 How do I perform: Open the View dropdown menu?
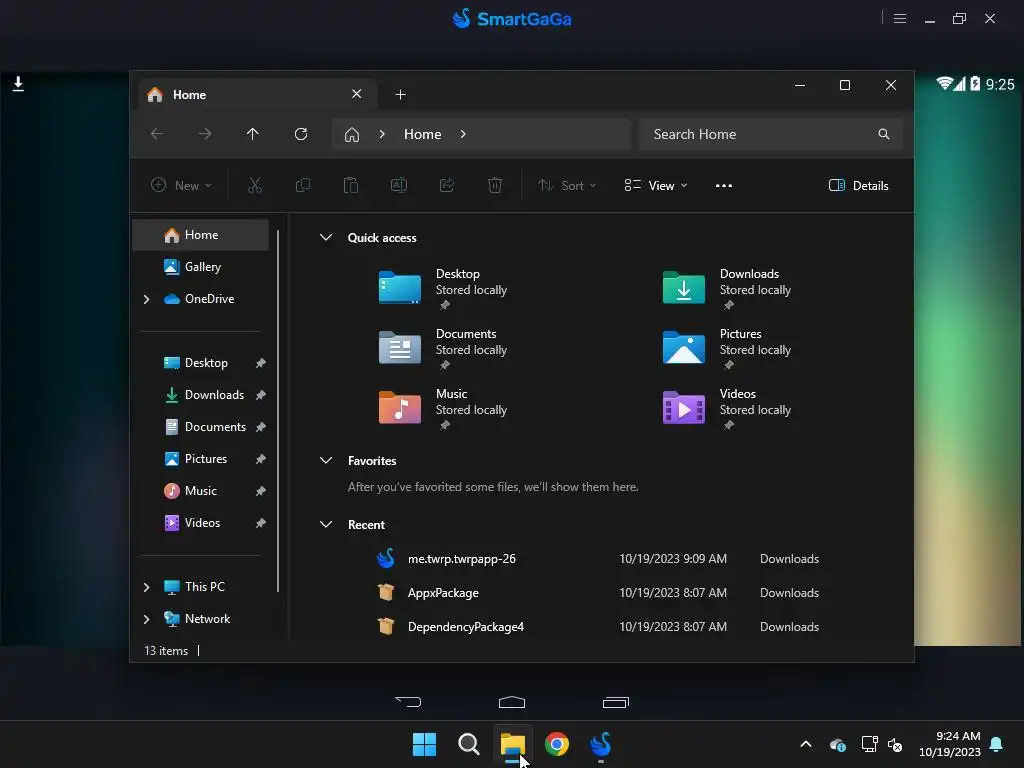point(655,185)
